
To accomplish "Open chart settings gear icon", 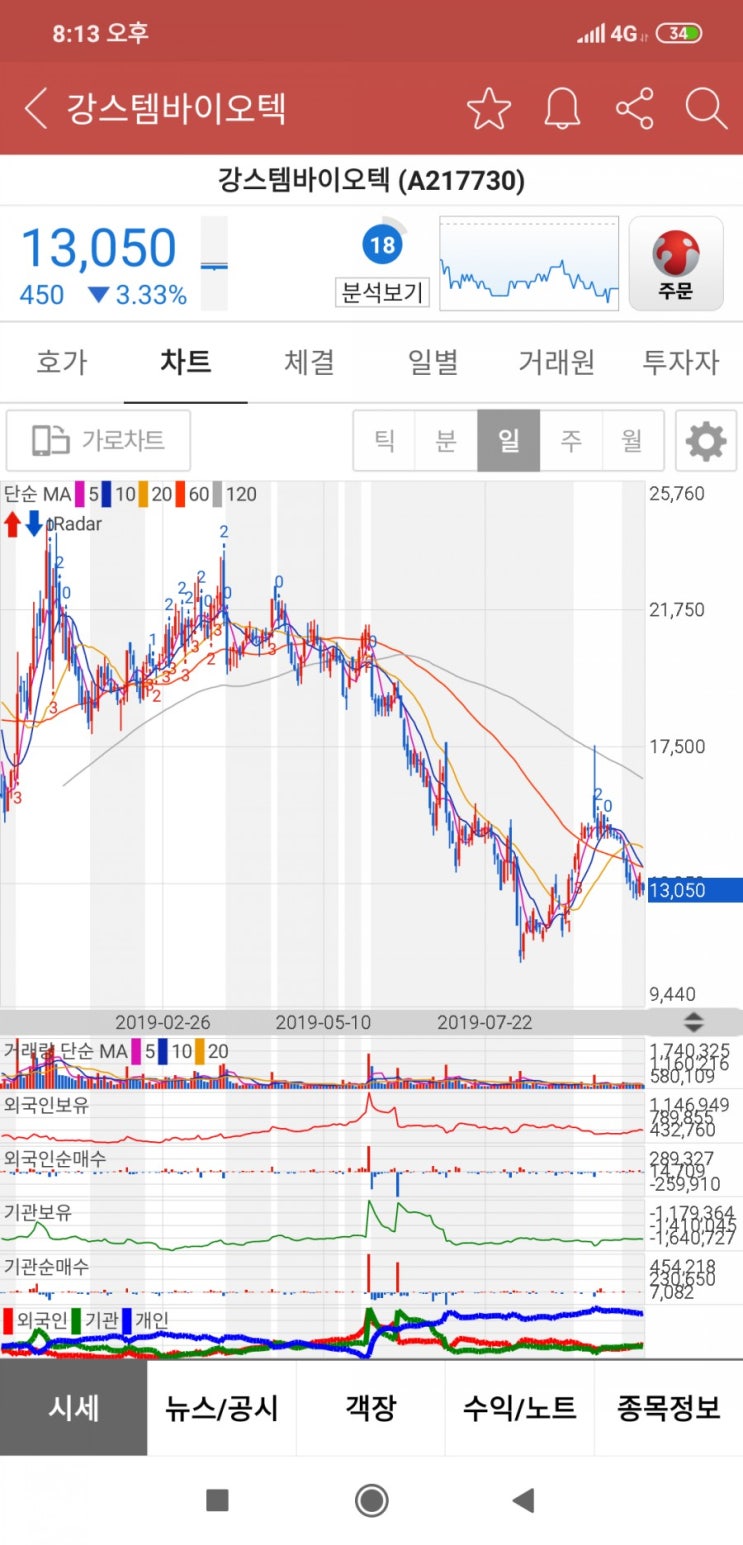I will (706, 440).
